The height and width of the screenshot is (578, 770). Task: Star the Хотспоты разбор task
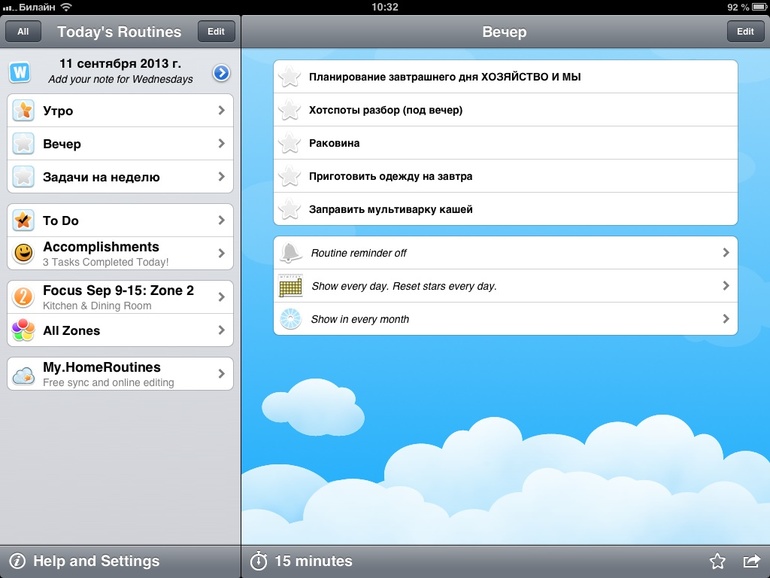click(x=289, y=110)
